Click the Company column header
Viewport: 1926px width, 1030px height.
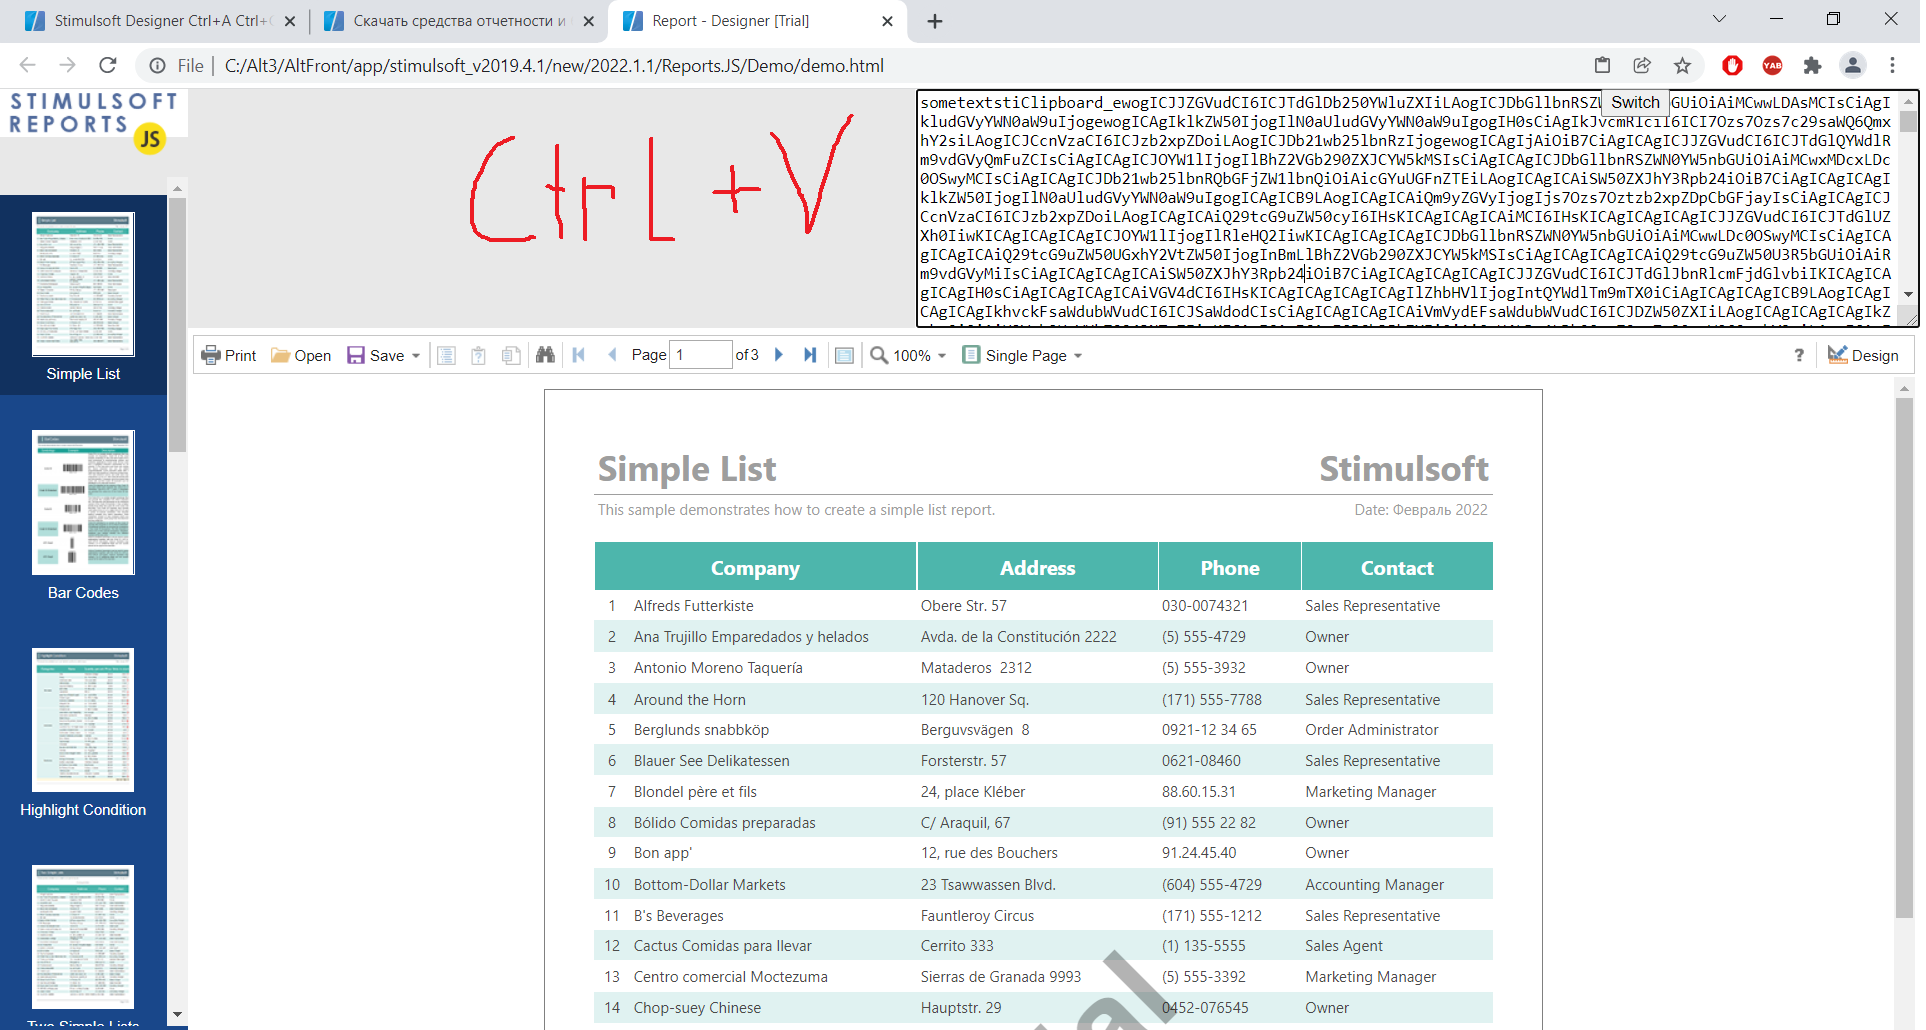[755, 567]
